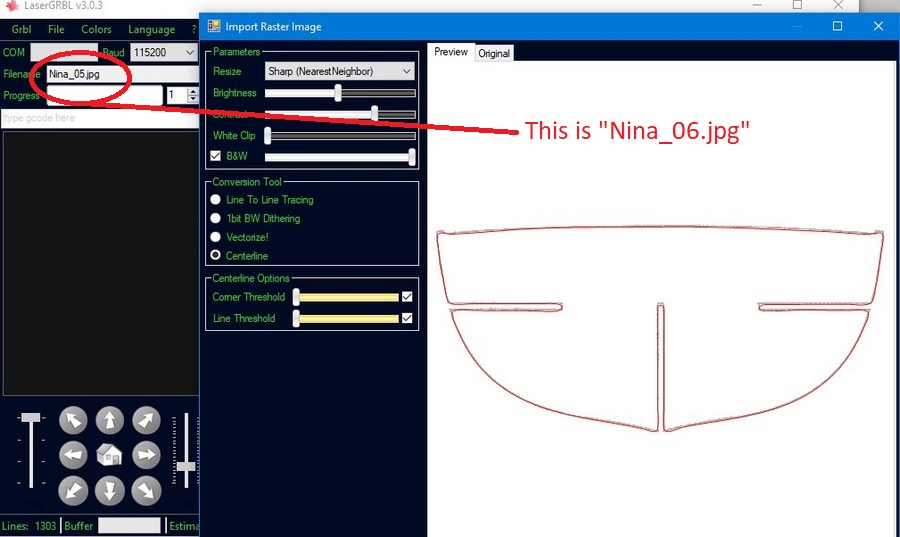
Task: Click the Lines: 1303 status text
Action: tap(29, 526)
